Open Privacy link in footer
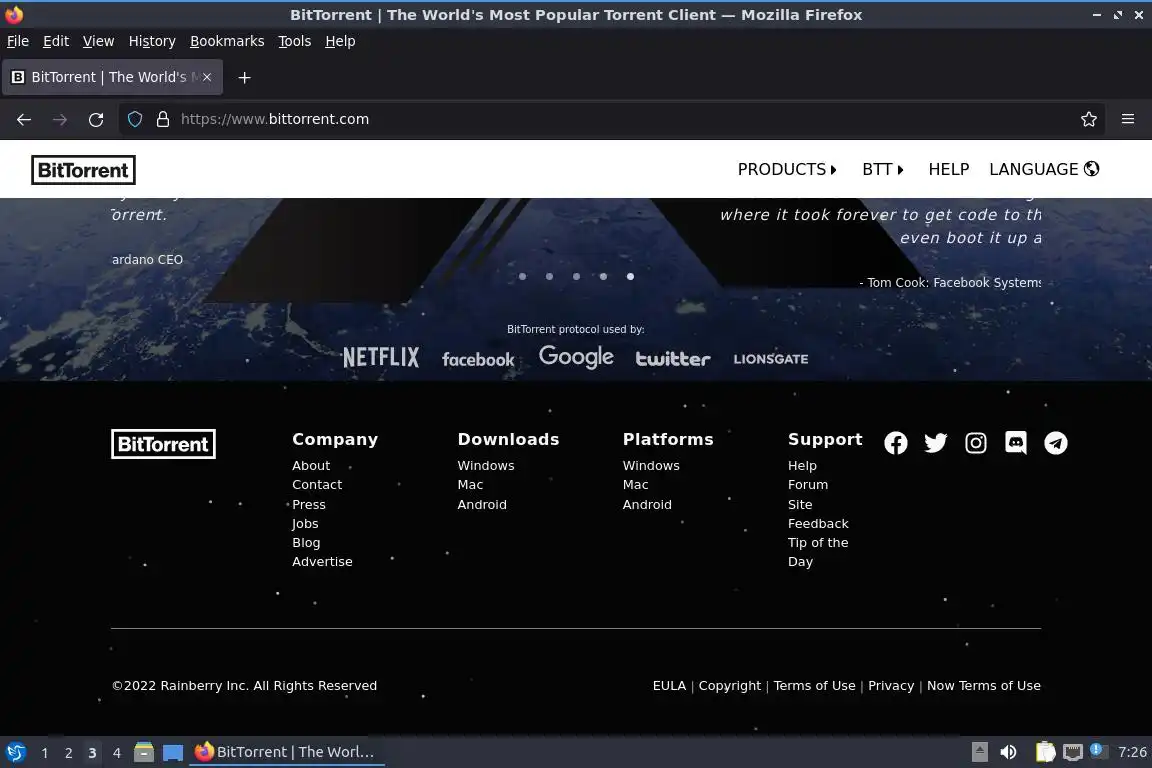The height and width of the screenshot is (768, 1152). [x=890, y=686]
